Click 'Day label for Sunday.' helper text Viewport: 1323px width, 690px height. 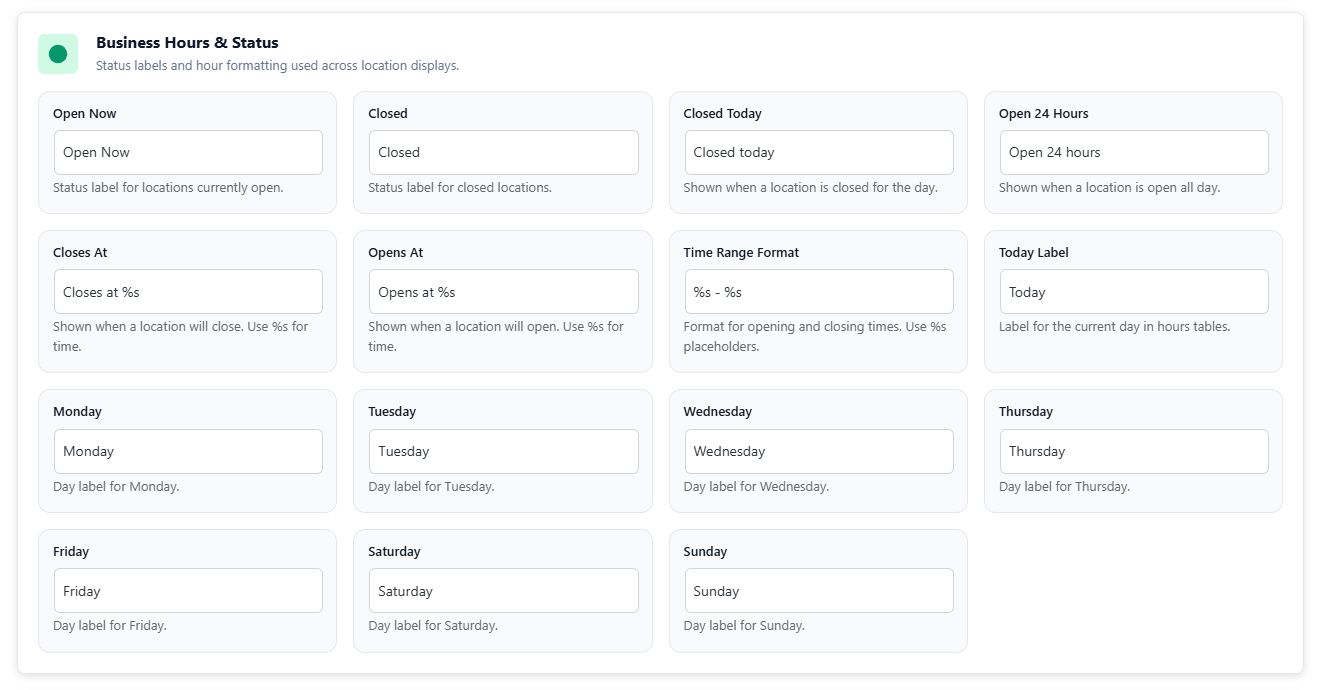744,626
